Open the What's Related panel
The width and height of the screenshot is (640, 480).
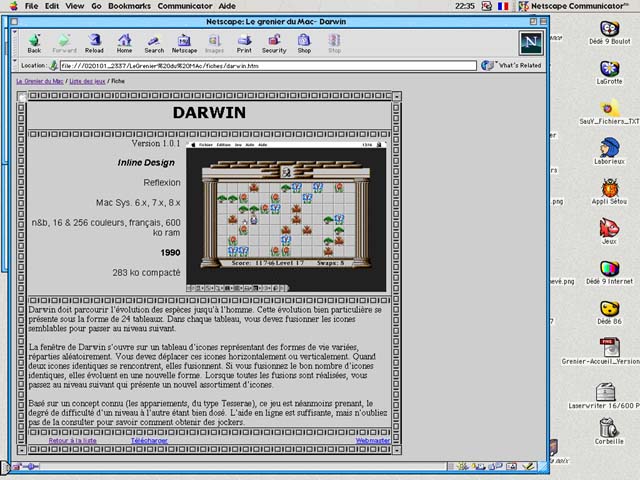(x=511, y=65)
